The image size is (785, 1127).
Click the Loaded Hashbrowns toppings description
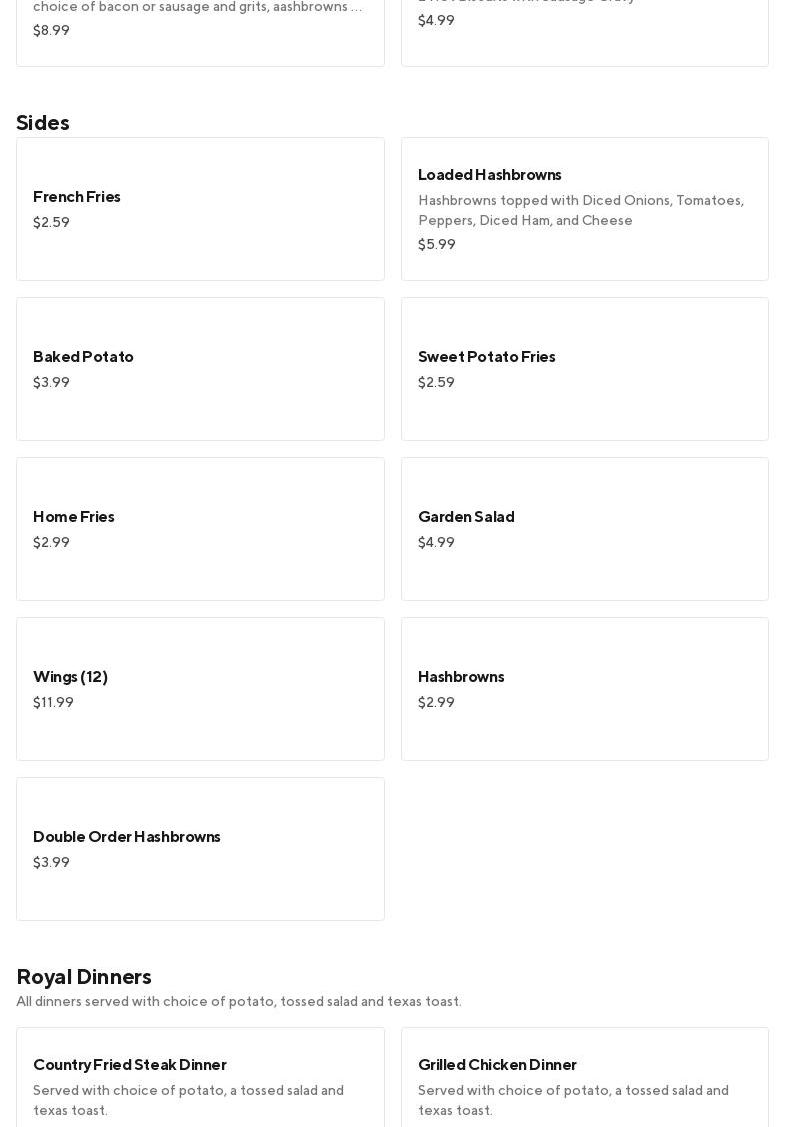(580, 210)
